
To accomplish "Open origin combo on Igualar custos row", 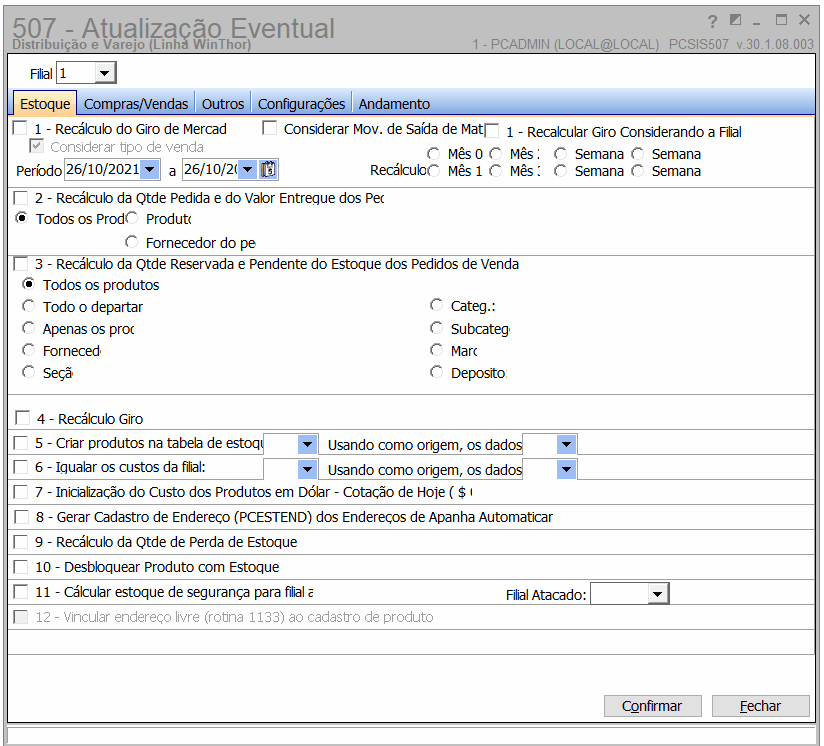I will (566, 469).
